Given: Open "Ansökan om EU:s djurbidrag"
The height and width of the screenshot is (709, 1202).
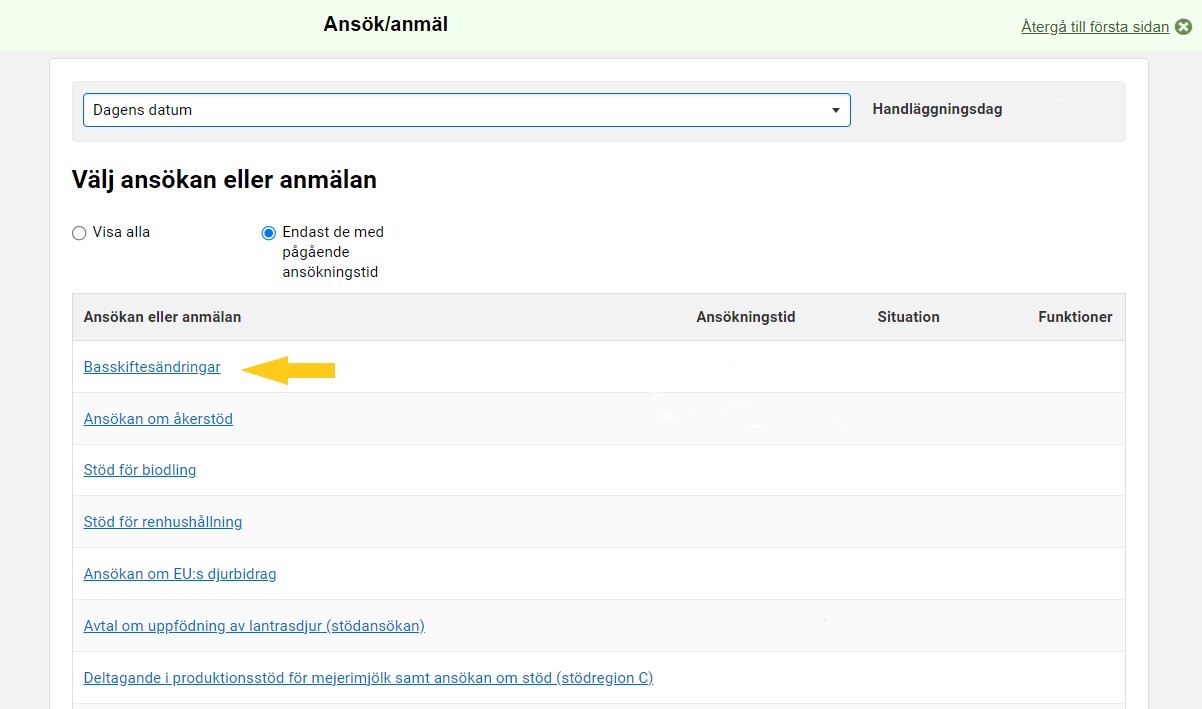Looking at the screenshot, I should pyautogui.click(x=179, y=573).
